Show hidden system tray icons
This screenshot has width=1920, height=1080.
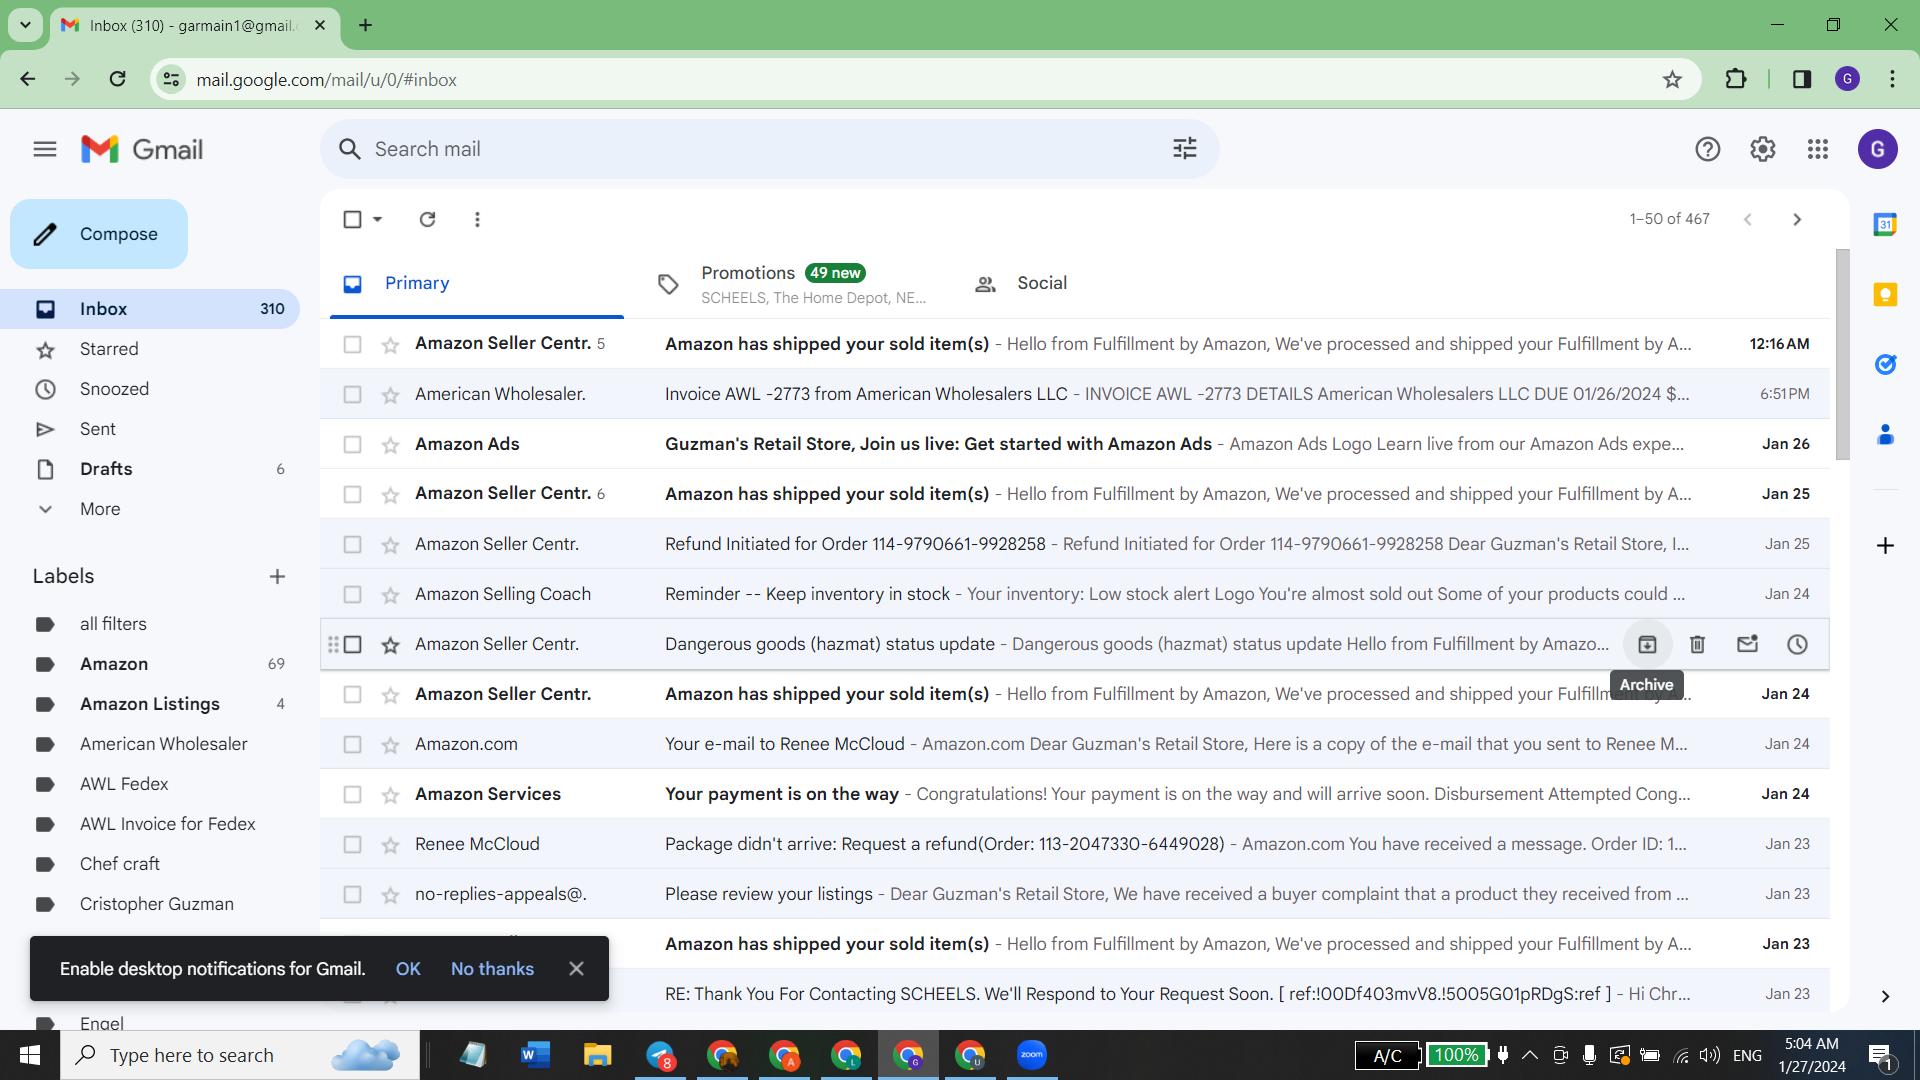(x=1530, y=1055)
